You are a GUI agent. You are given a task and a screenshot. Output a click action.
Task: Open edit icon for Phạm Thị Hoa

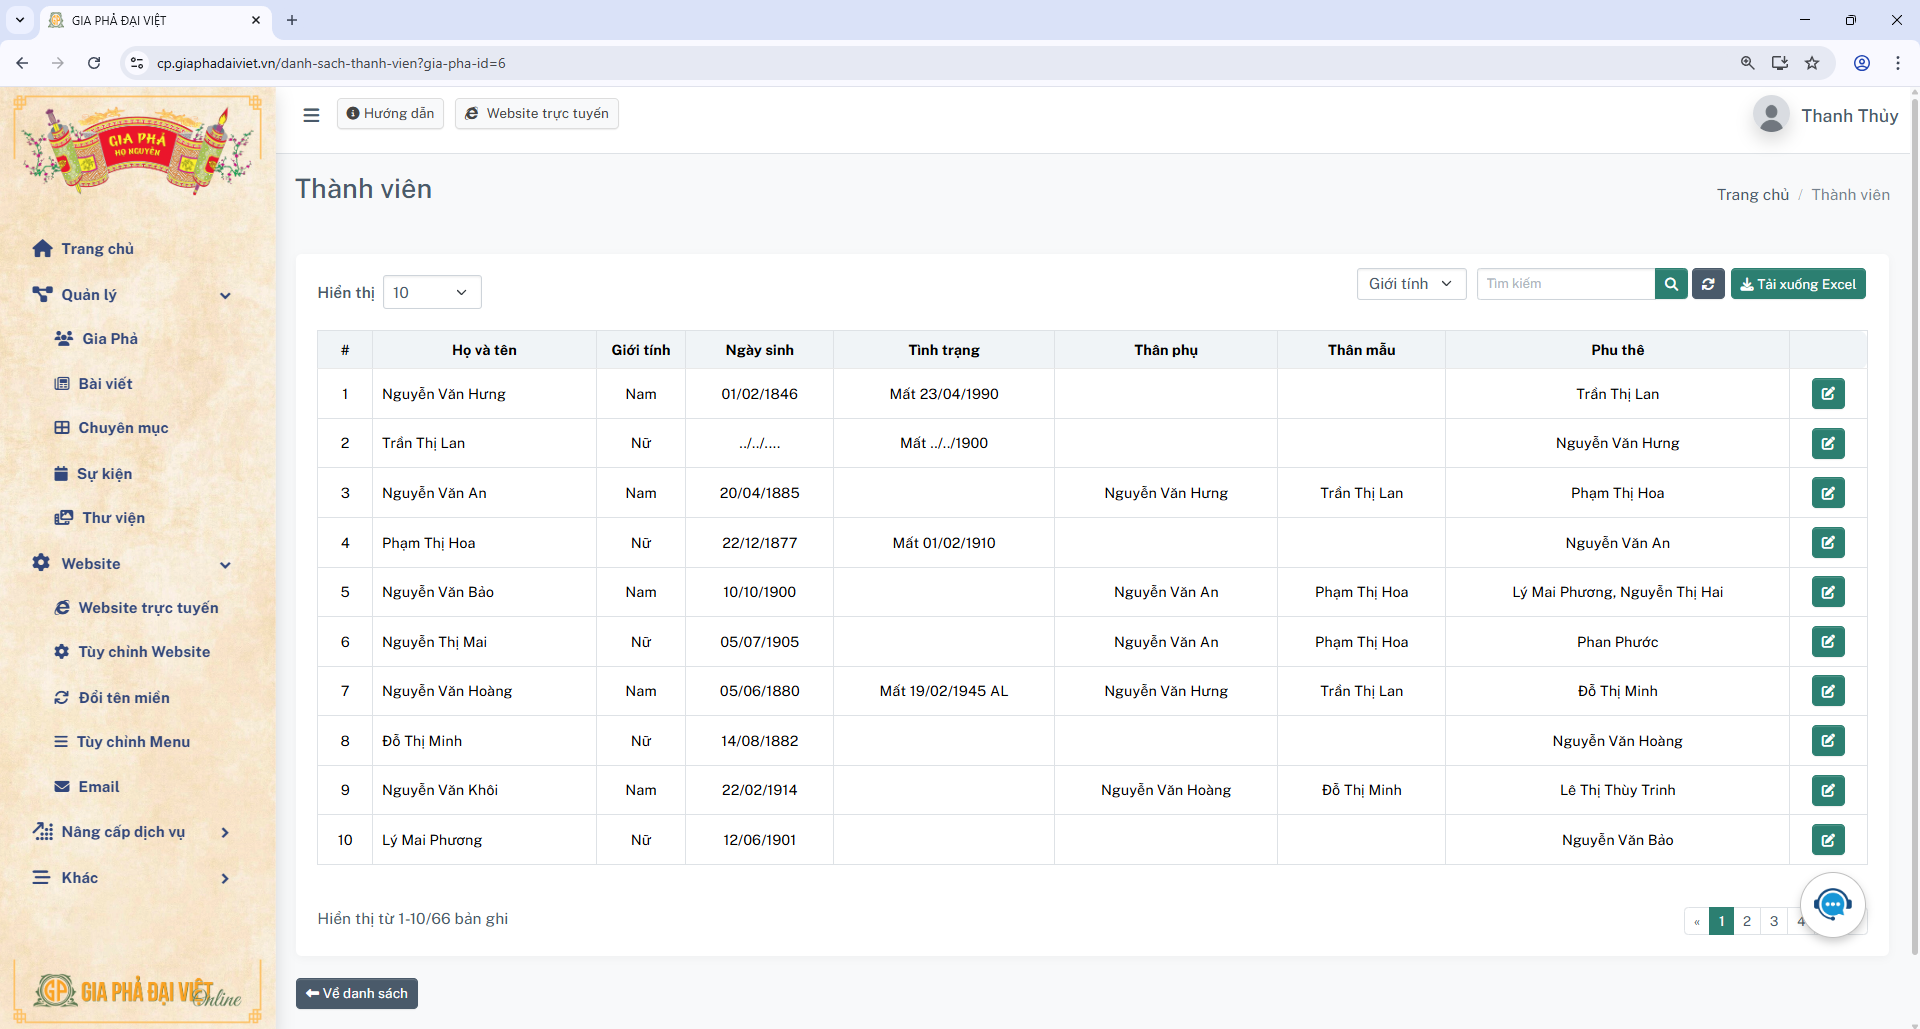point(1827,543)
